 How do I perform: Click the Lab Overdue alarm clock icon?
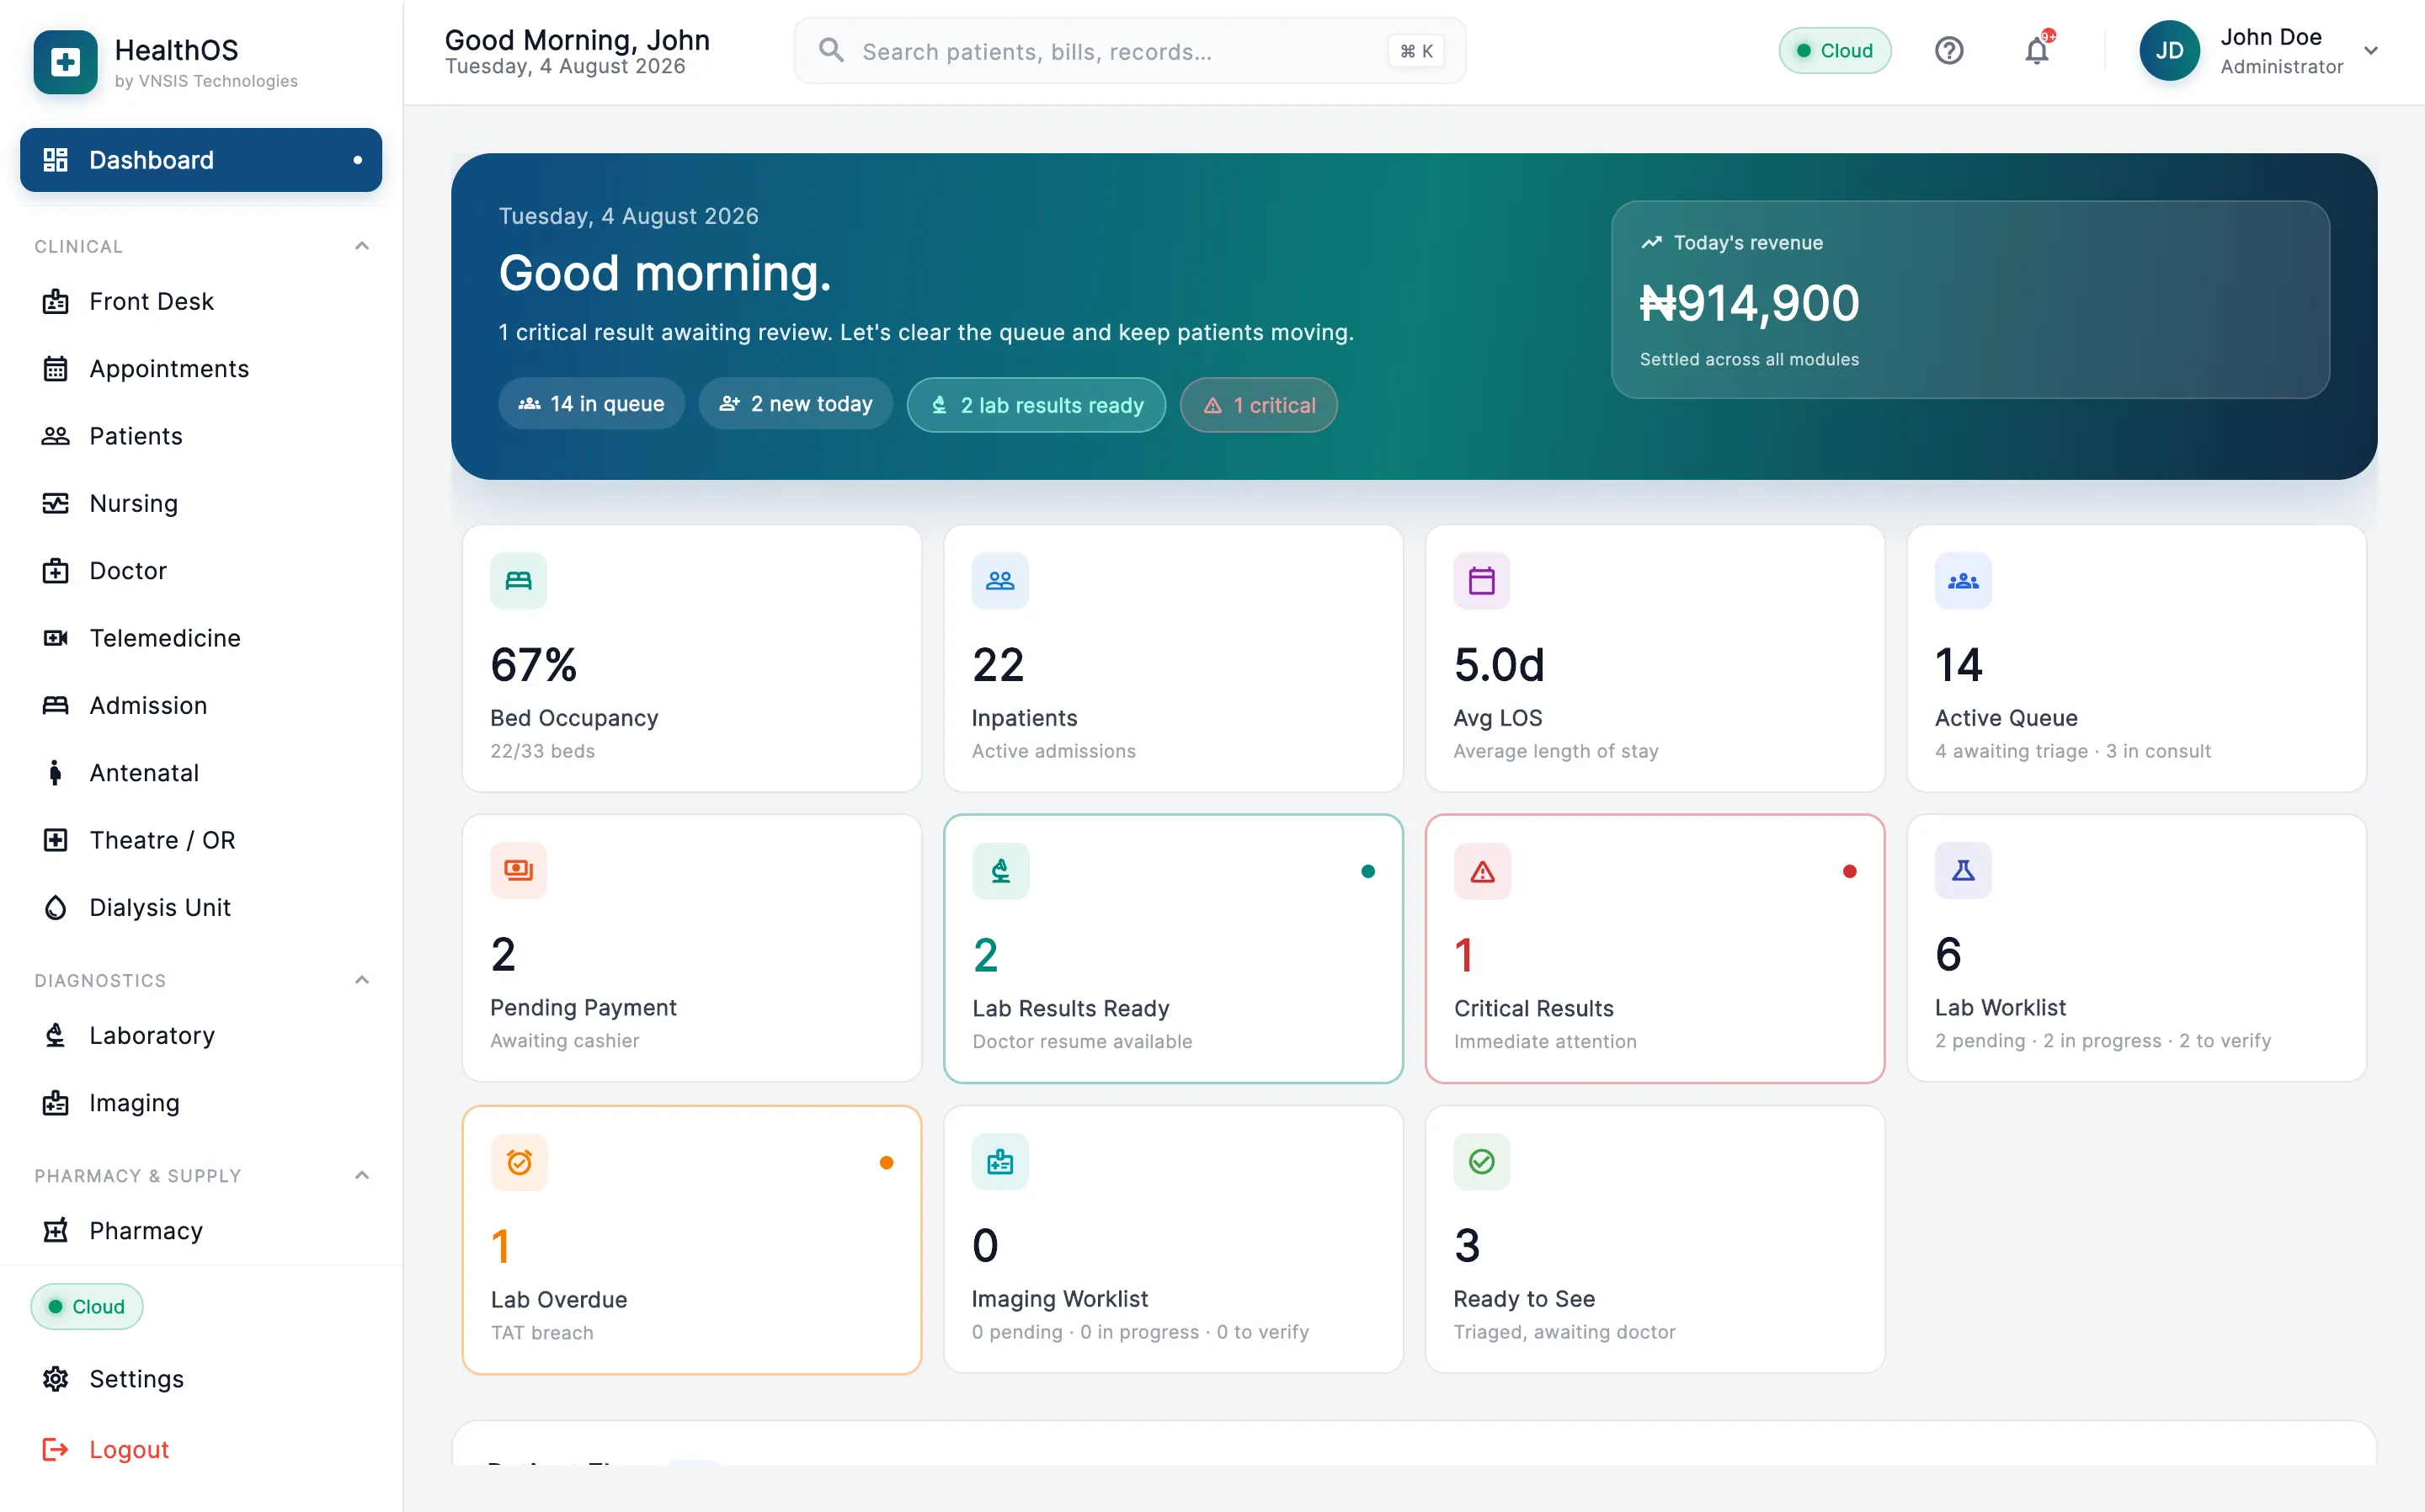(x=519, y=1162)
